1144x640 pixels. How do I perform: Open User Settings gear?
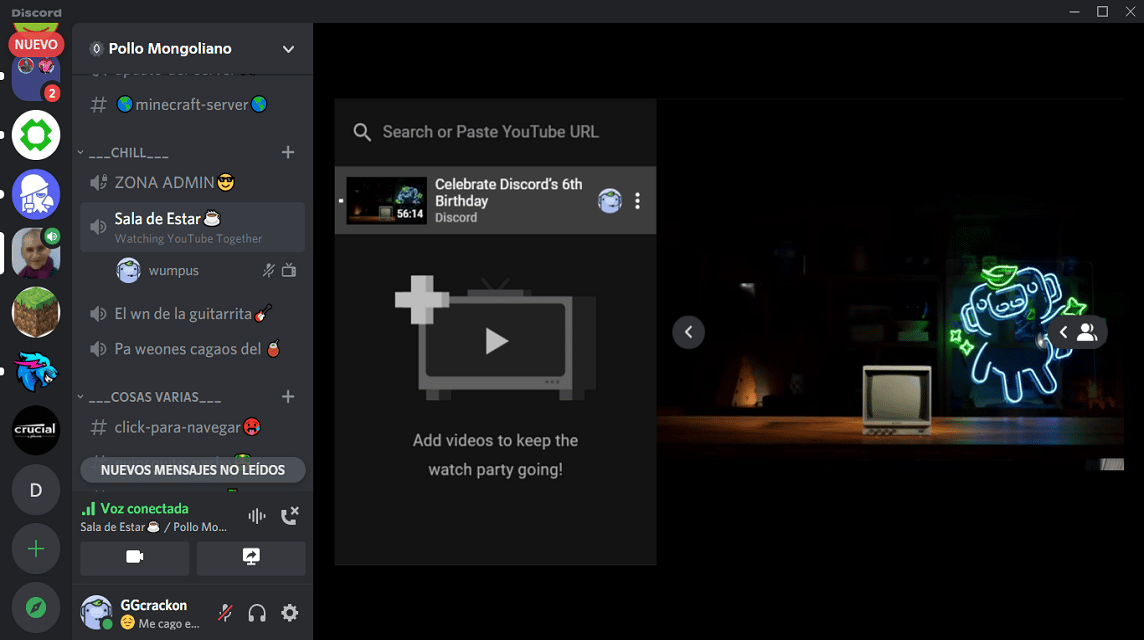click(x=290, y=613)
